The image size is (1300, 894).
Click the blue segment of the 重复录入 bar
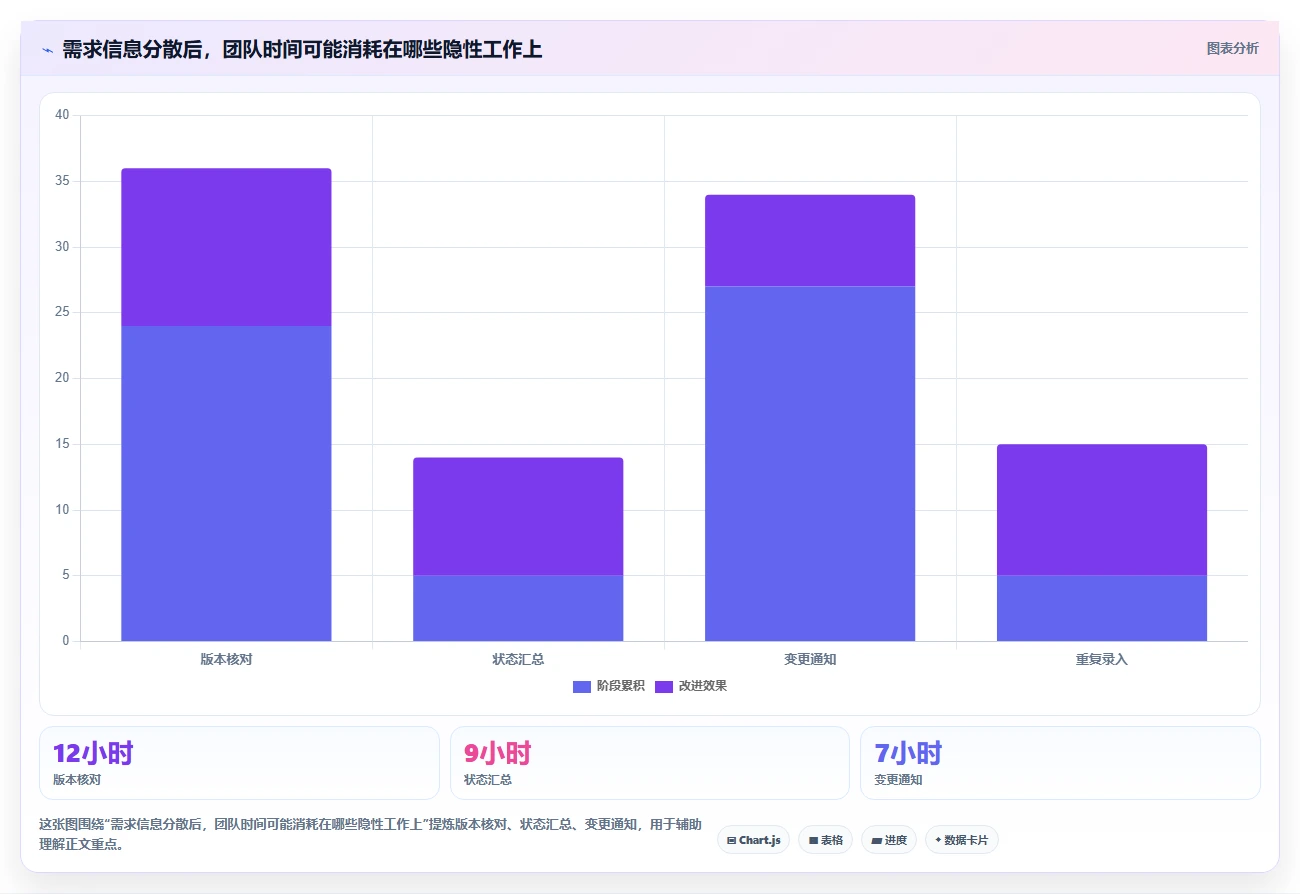tap(1102, 608)
